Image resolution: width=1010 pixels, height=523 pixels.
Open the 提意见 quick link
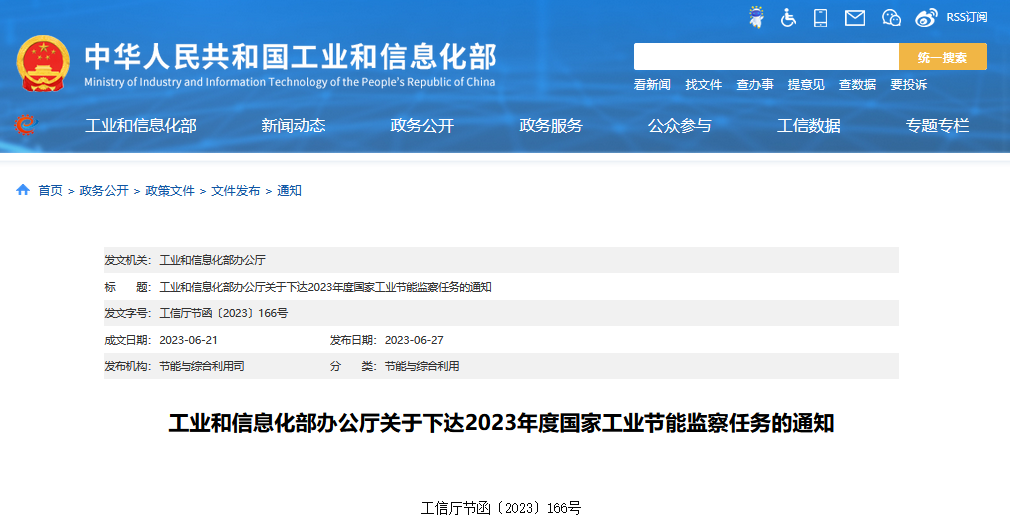pyautogui.click(x=806, y=84)
